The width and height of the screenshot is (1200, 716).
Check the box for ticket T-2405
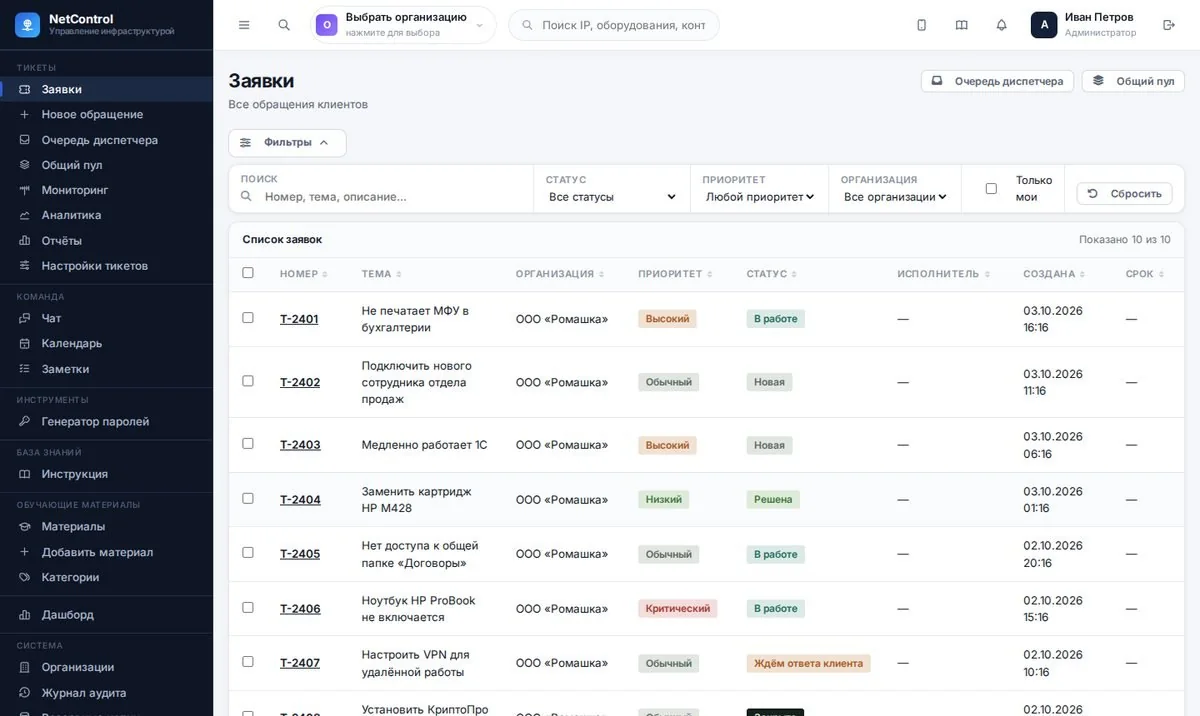pyautogui.click(x=248, y=553)
